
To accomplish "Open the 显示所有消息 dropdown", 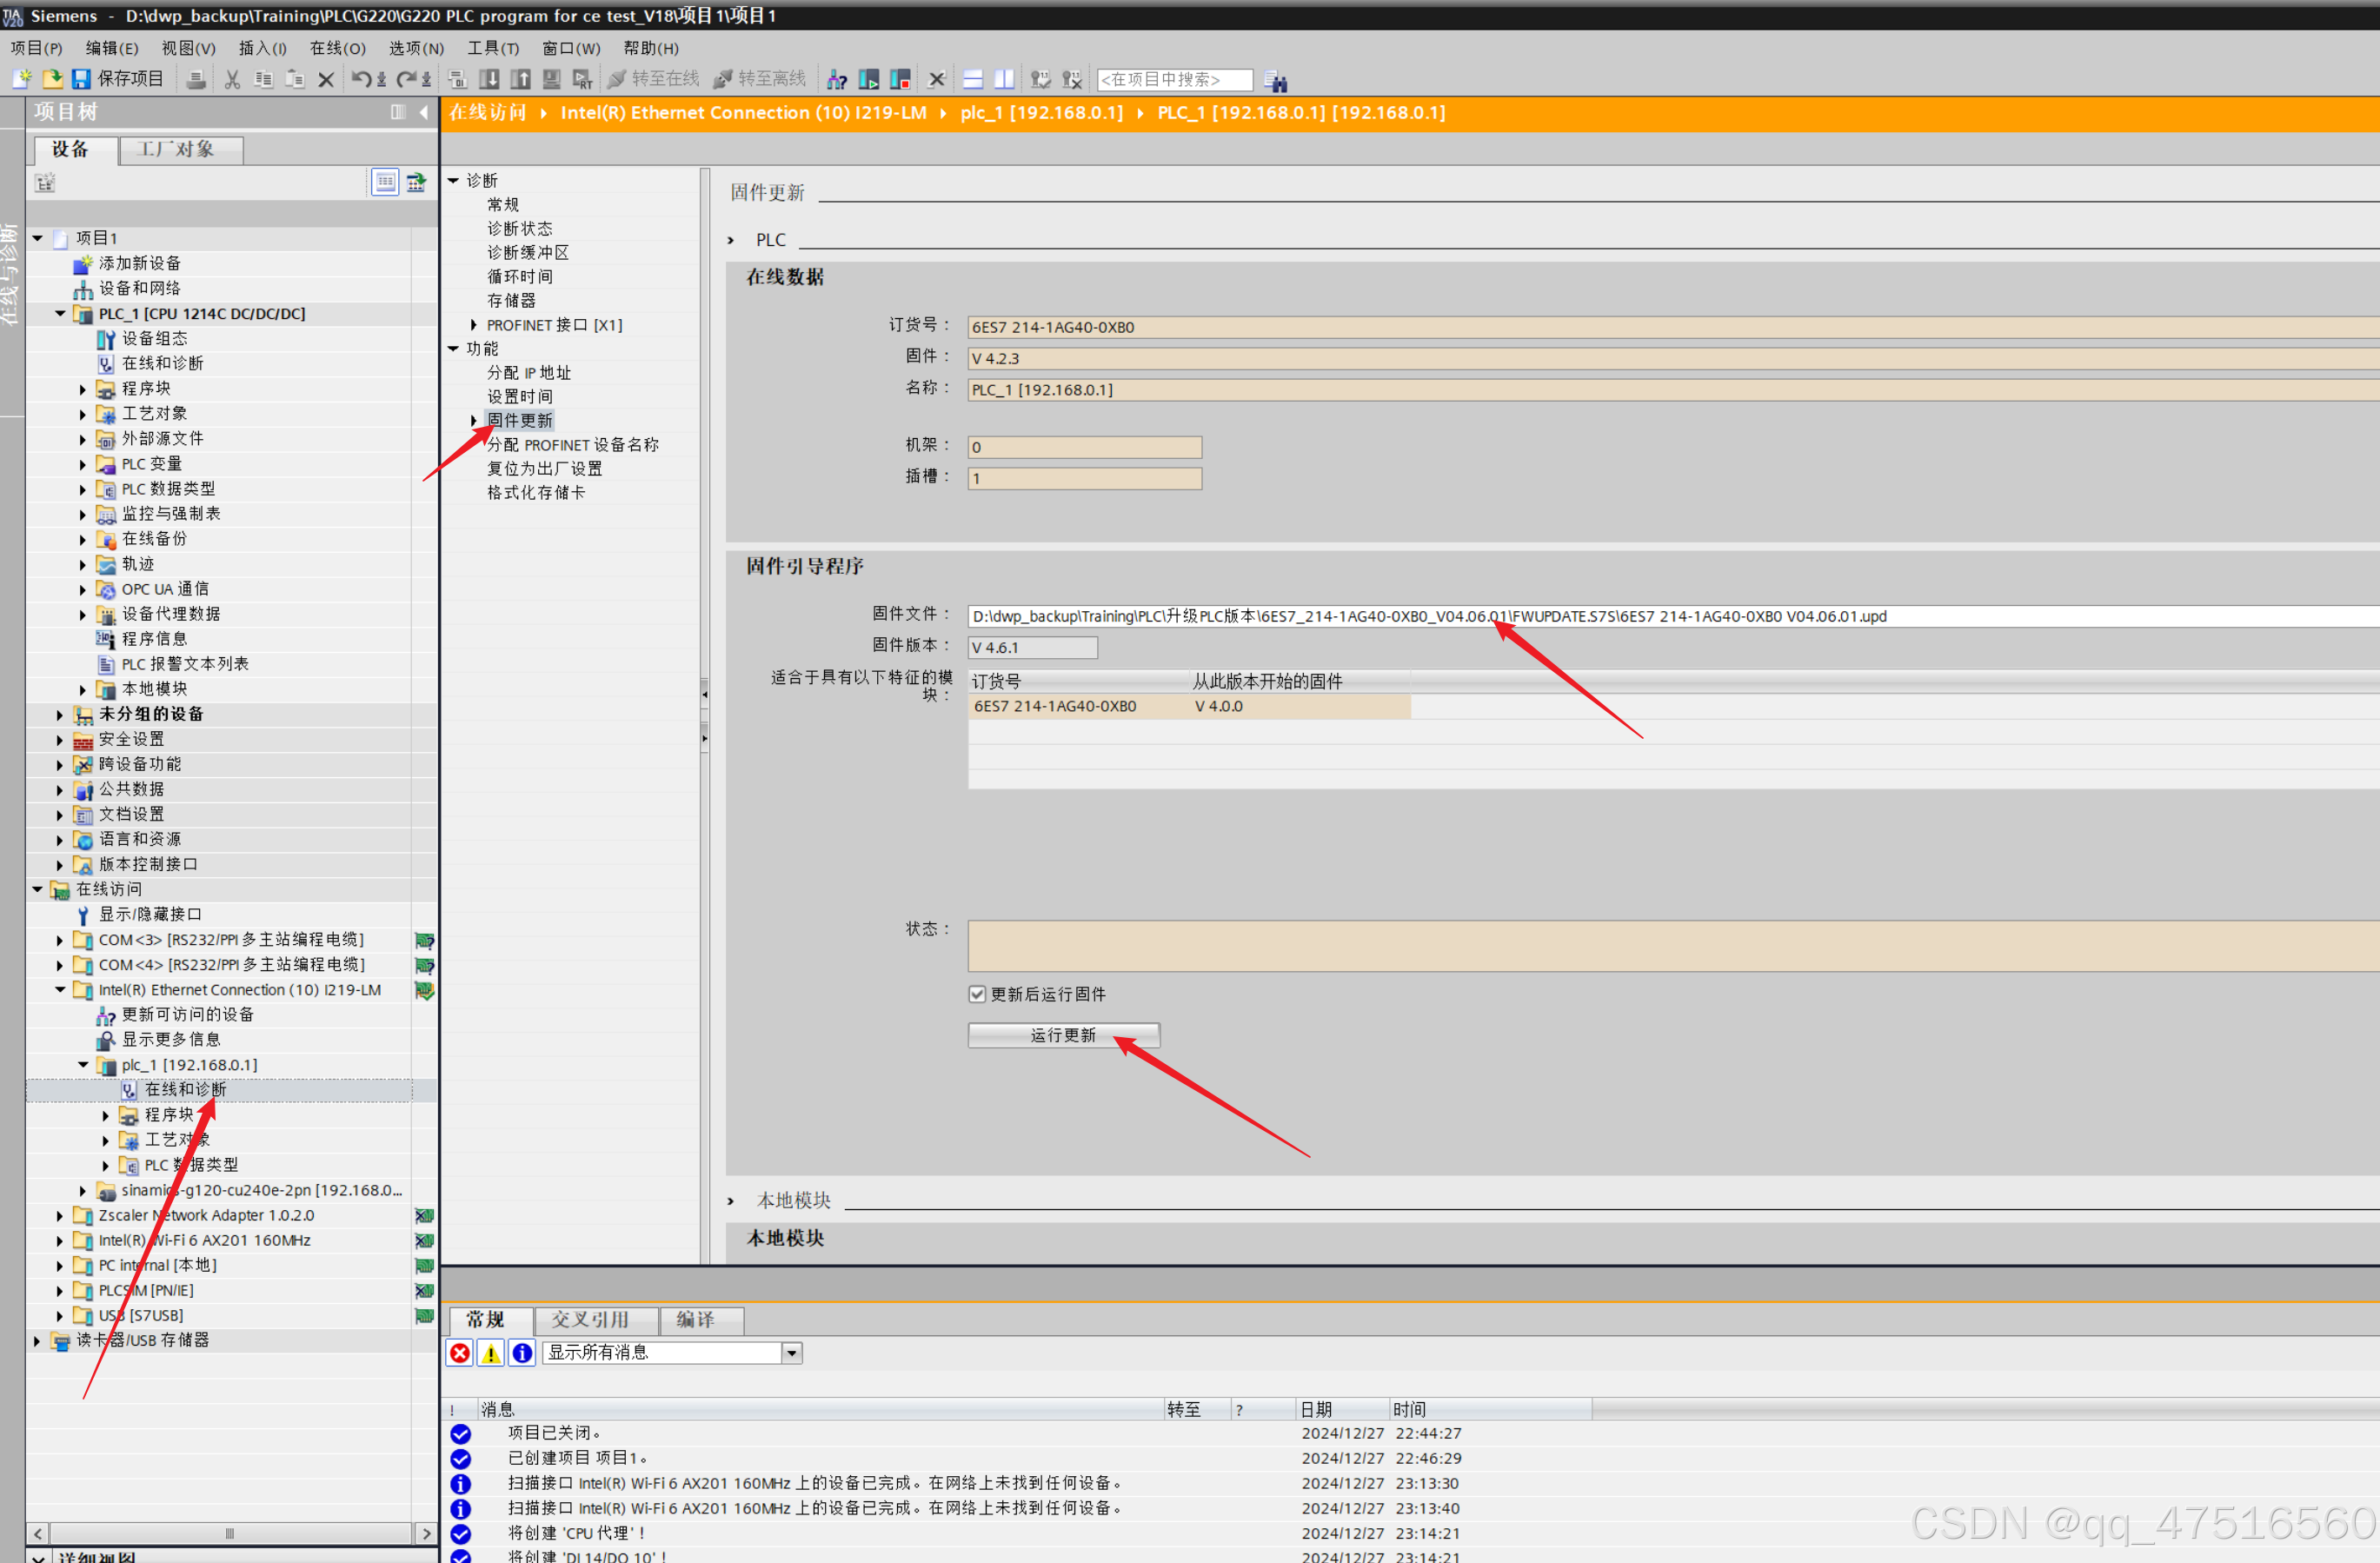I will 791,1353.
